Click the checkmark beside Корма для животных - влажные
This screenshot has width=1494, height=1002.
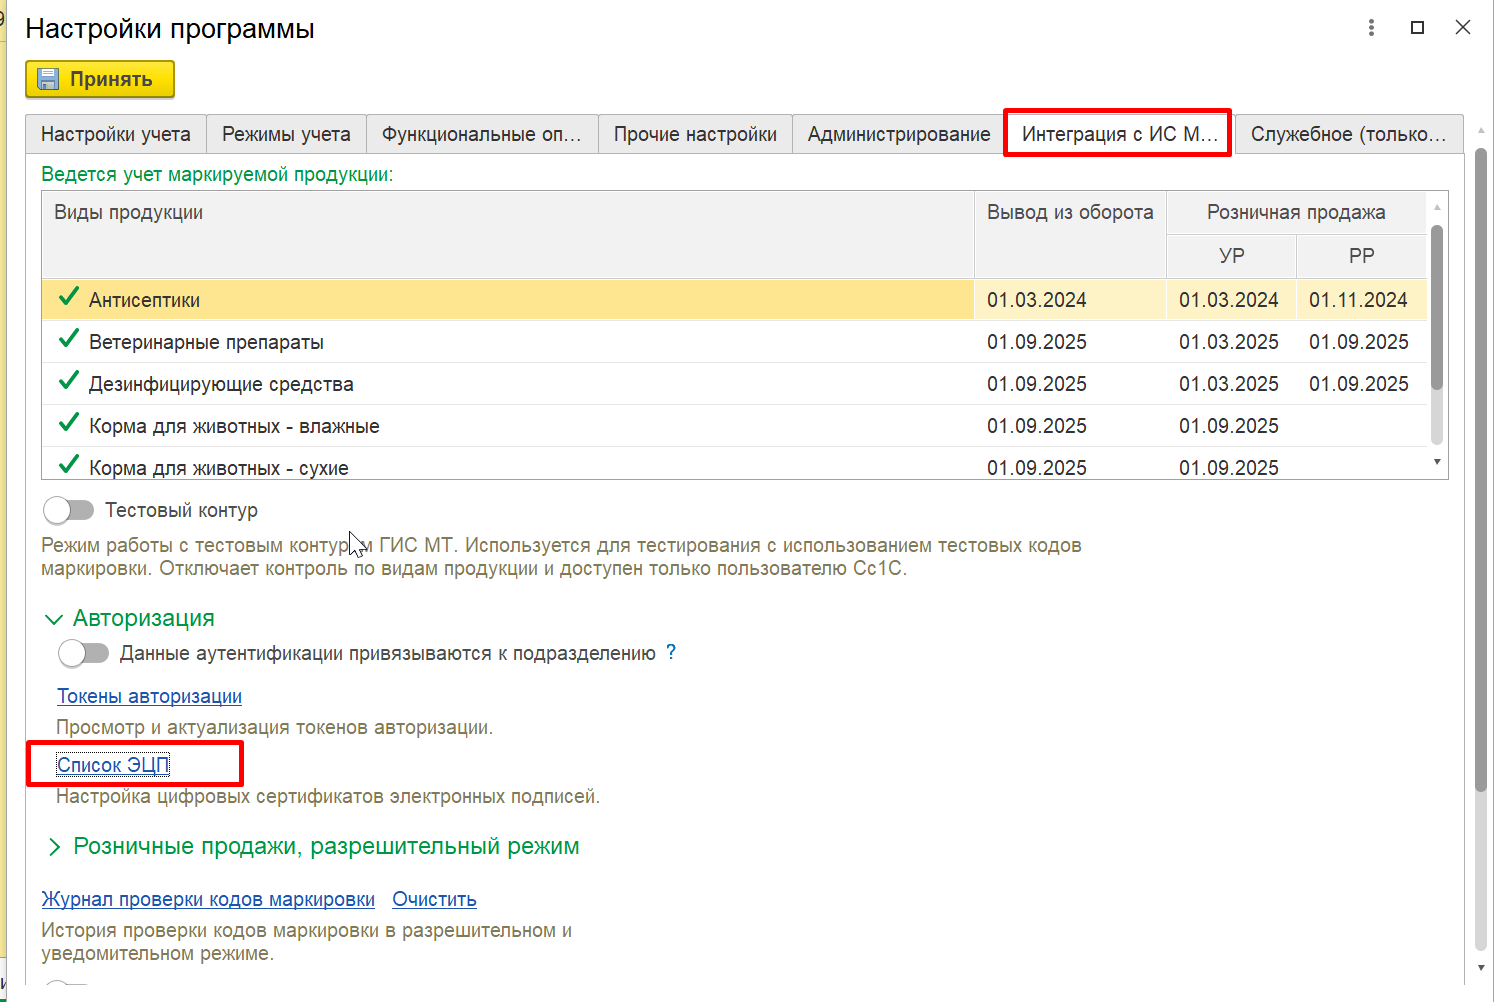click(x=68, y=424)
